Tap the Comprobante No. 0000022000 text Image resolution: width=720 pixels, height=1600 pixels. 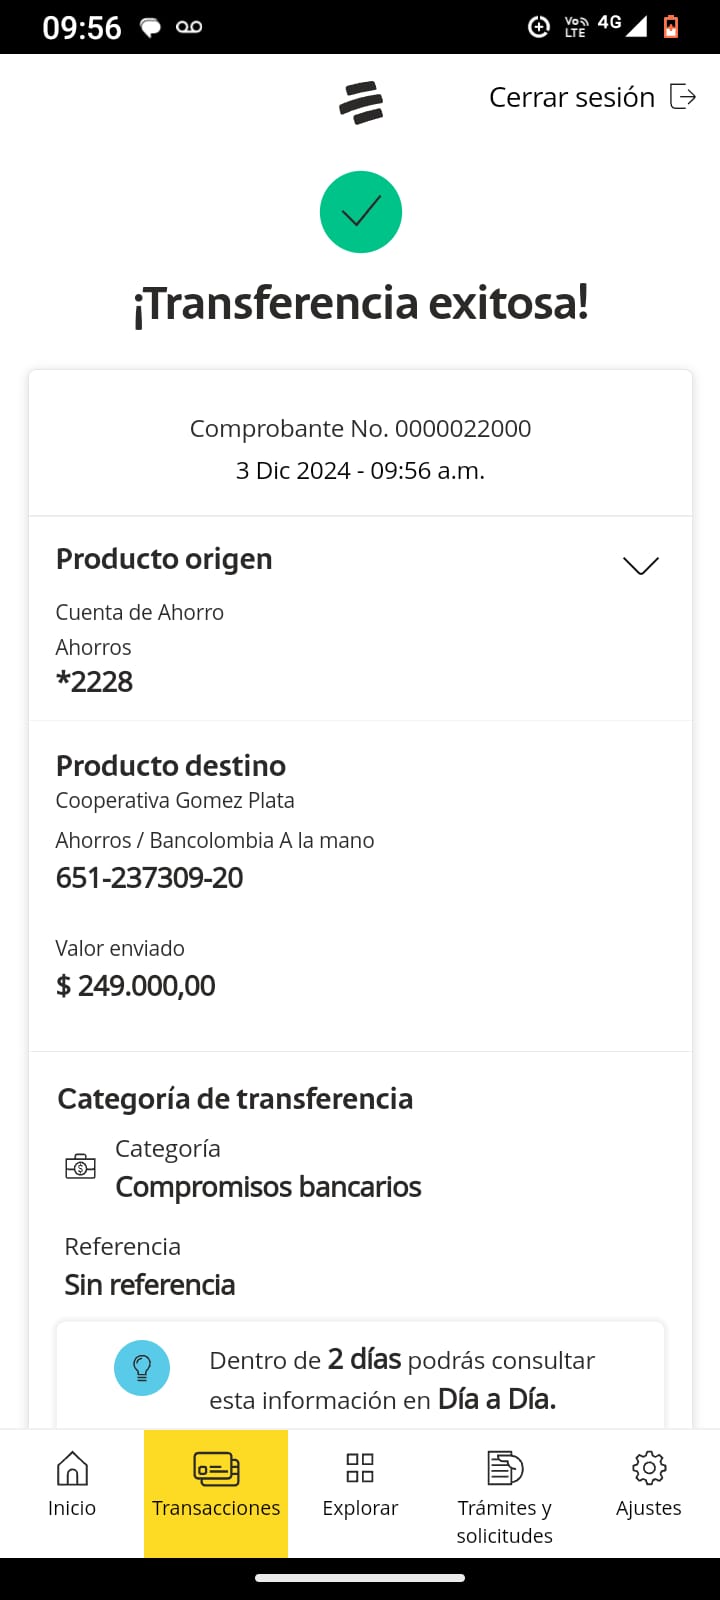coord(360,429)
